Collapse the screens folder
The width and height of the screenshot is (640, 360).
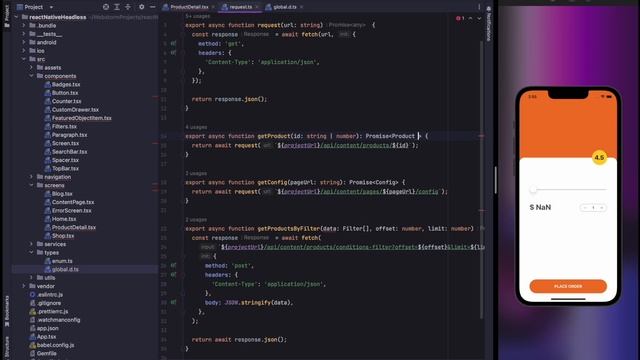(31, 185)
